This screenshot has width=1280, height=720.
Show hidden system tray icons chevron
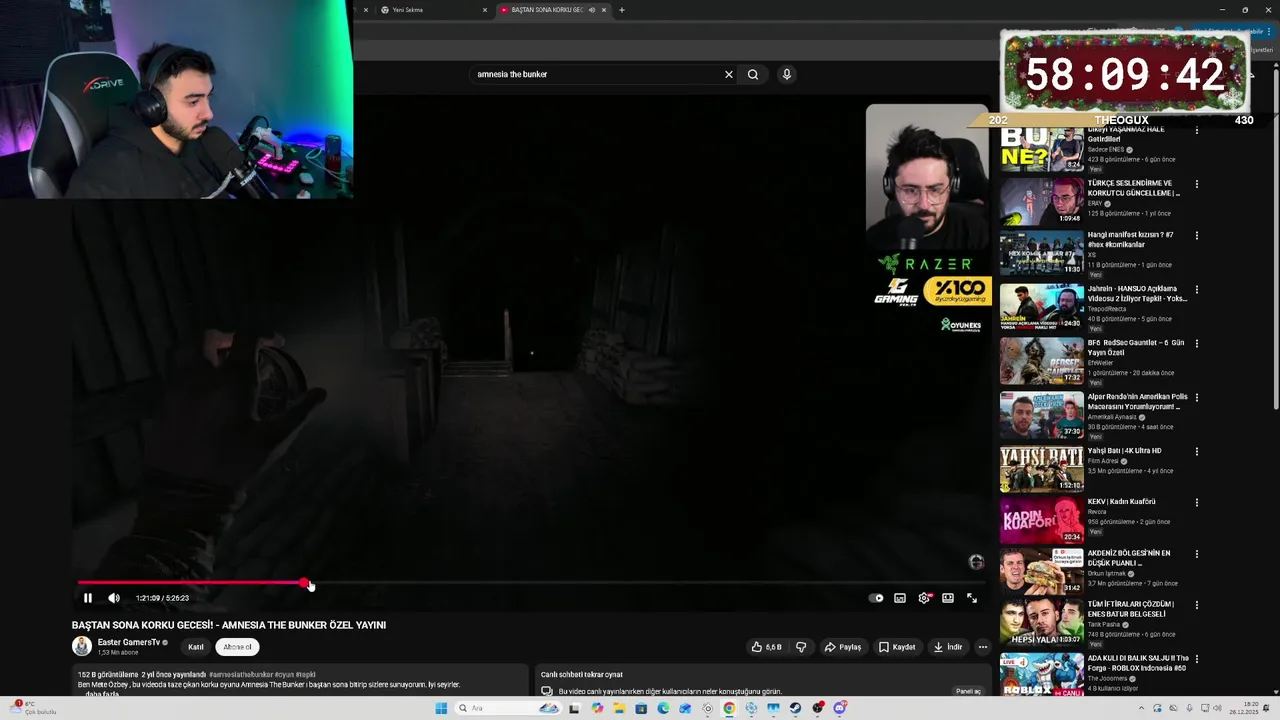[1142, 708]
